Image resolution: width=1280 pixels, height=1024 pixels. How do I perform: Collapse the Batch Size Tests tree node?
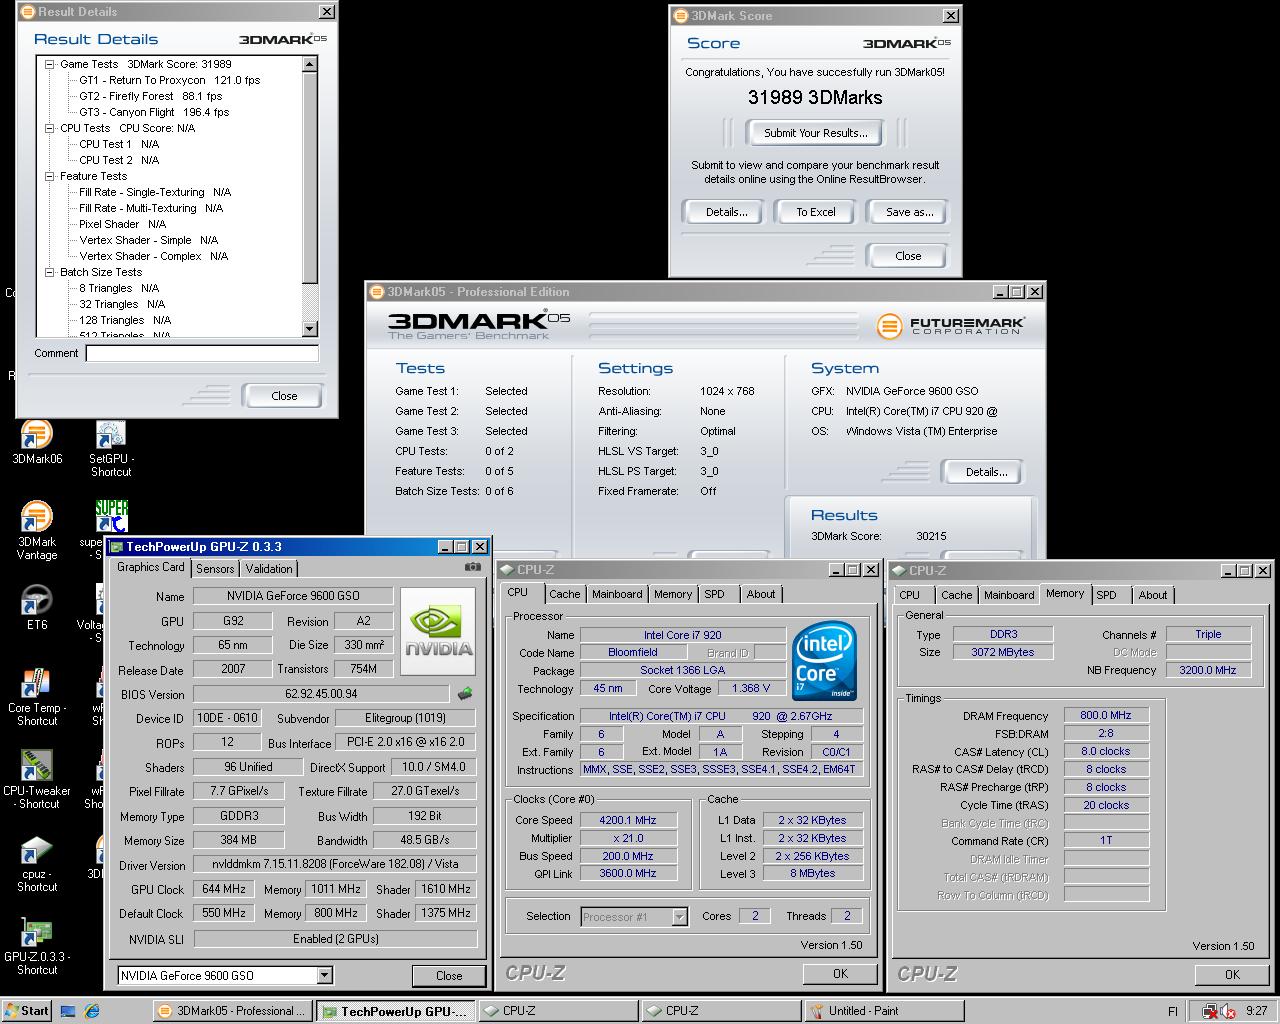(x=50, y=272)
